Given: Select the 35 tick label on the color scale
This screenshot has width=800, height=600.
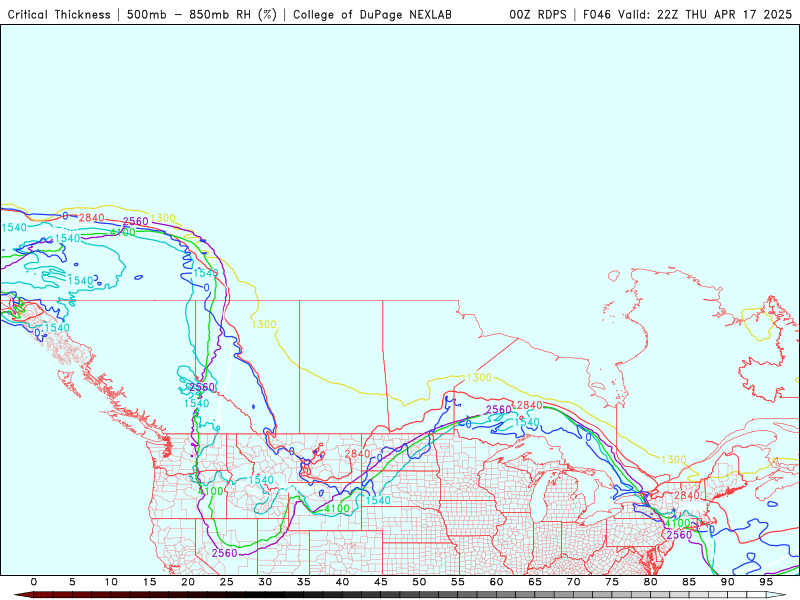Looking at the screenshot, I should [304, 582].
